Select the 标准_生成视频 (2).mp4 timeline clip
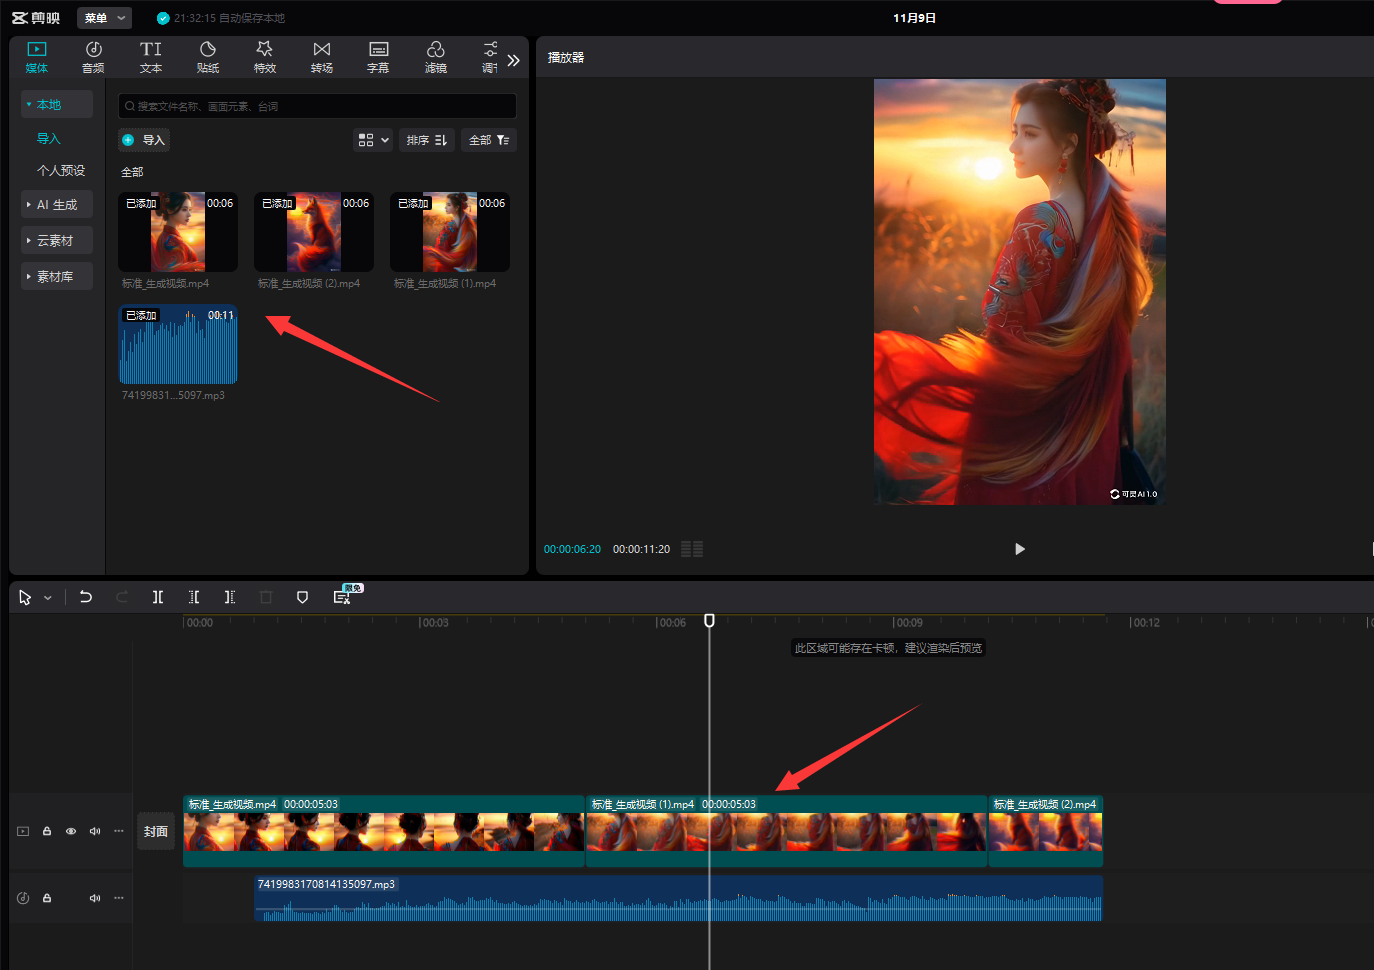Image resolution: width=1374 pixels, height=970 pixels. (1046, 831)
